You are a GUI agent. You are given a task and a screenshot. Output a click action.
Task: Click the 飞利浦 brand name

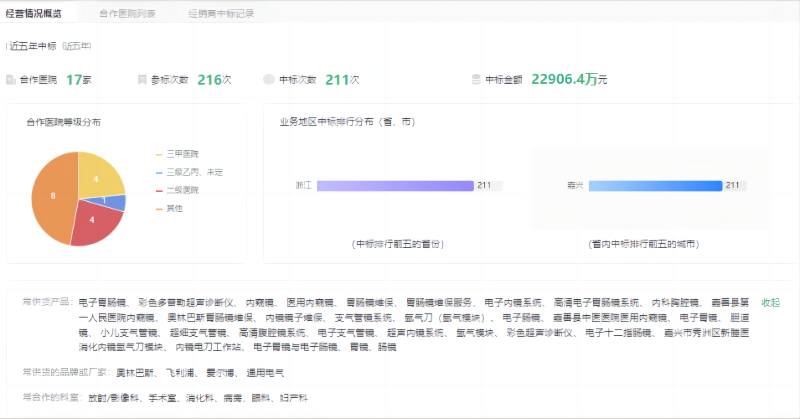pyautogui.click(x=180, y=373)
